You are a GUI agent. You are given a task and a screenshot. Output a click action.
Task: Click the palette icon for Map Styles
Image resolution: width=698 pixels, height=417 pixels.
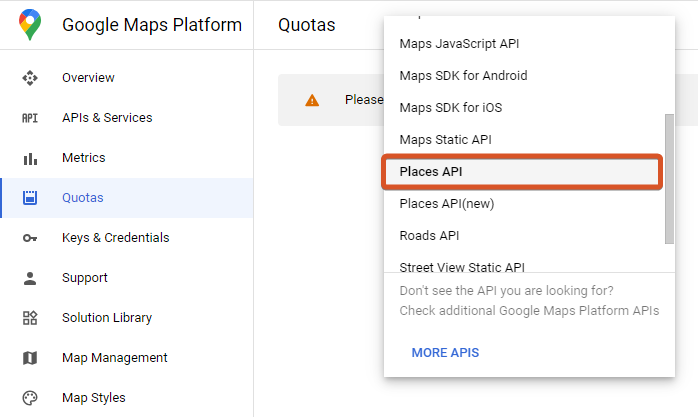coord(30,398)
